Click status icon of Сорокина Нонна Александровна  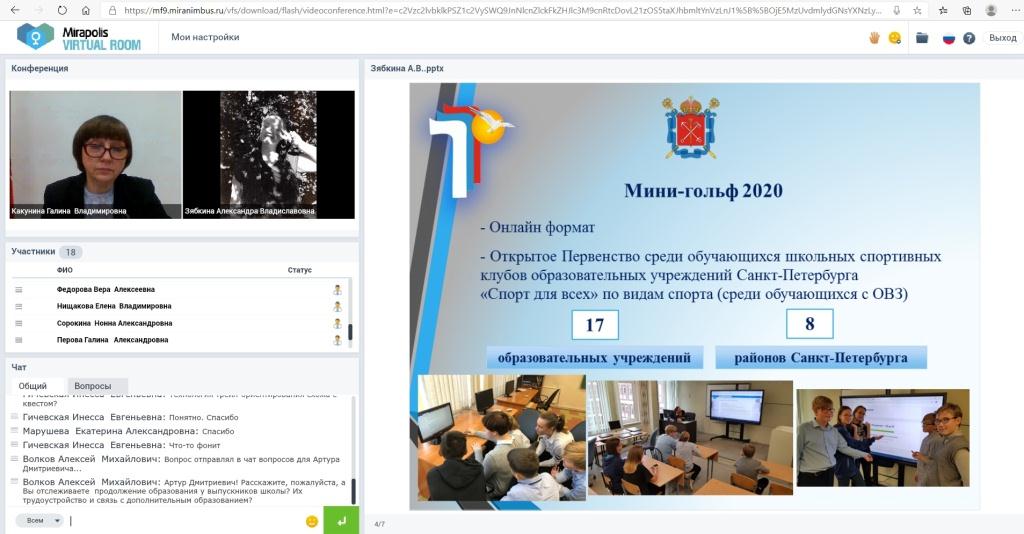337,323
